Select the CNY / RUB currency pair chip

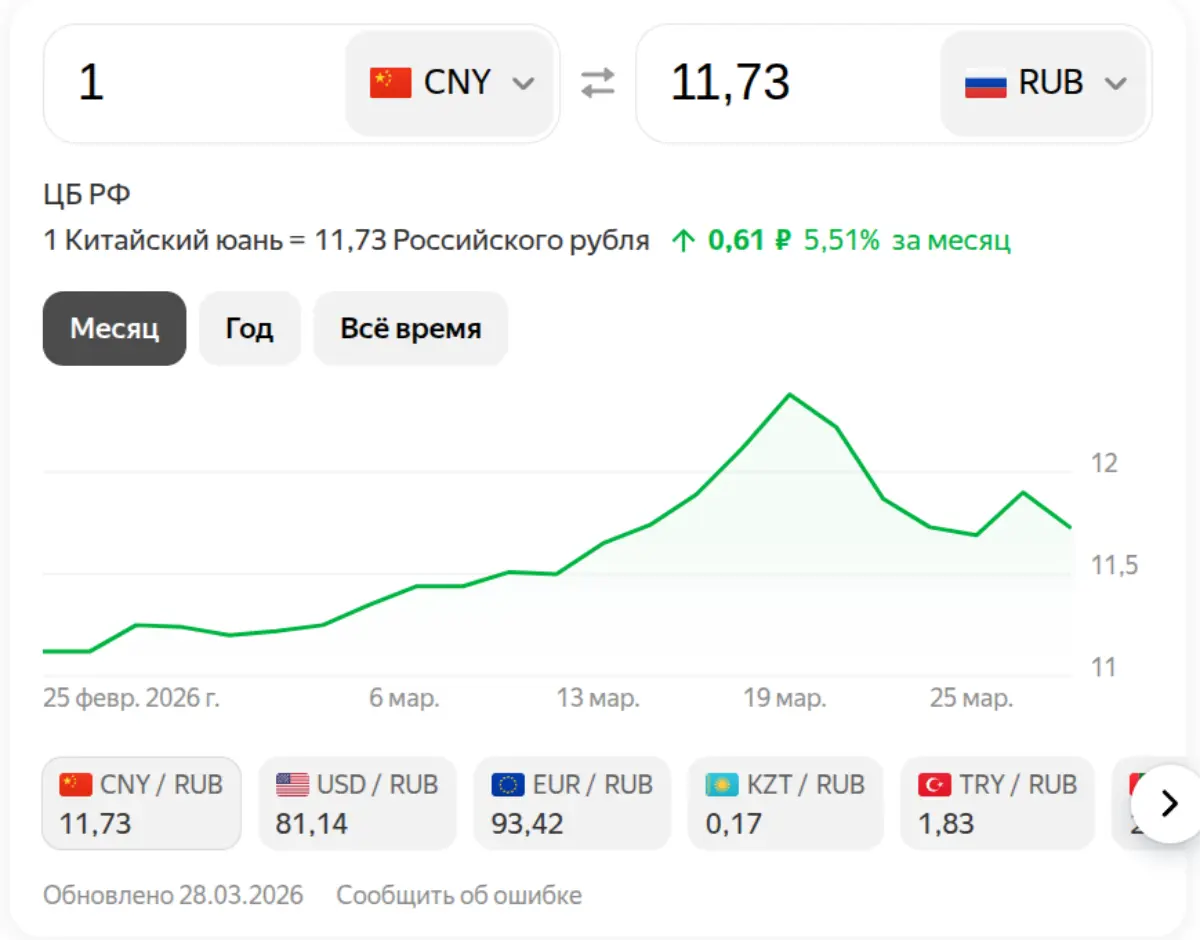(x=141, y=803)
